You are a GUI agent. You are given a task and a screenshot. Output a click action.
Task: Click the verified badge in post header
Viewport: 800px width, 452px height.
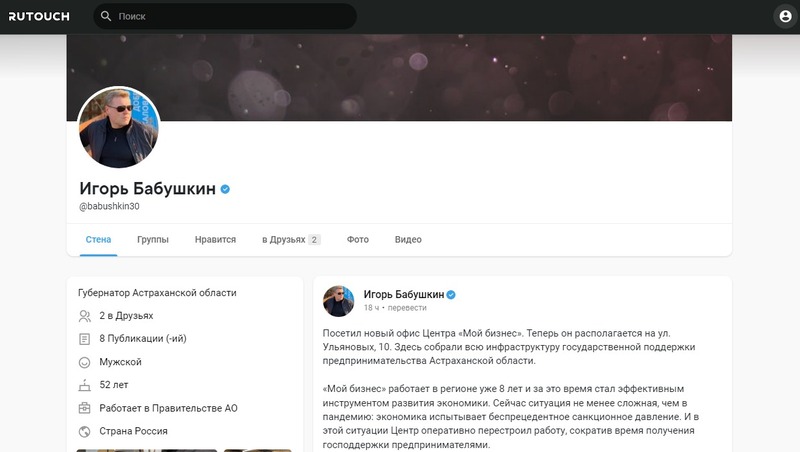tap(451, 295)
